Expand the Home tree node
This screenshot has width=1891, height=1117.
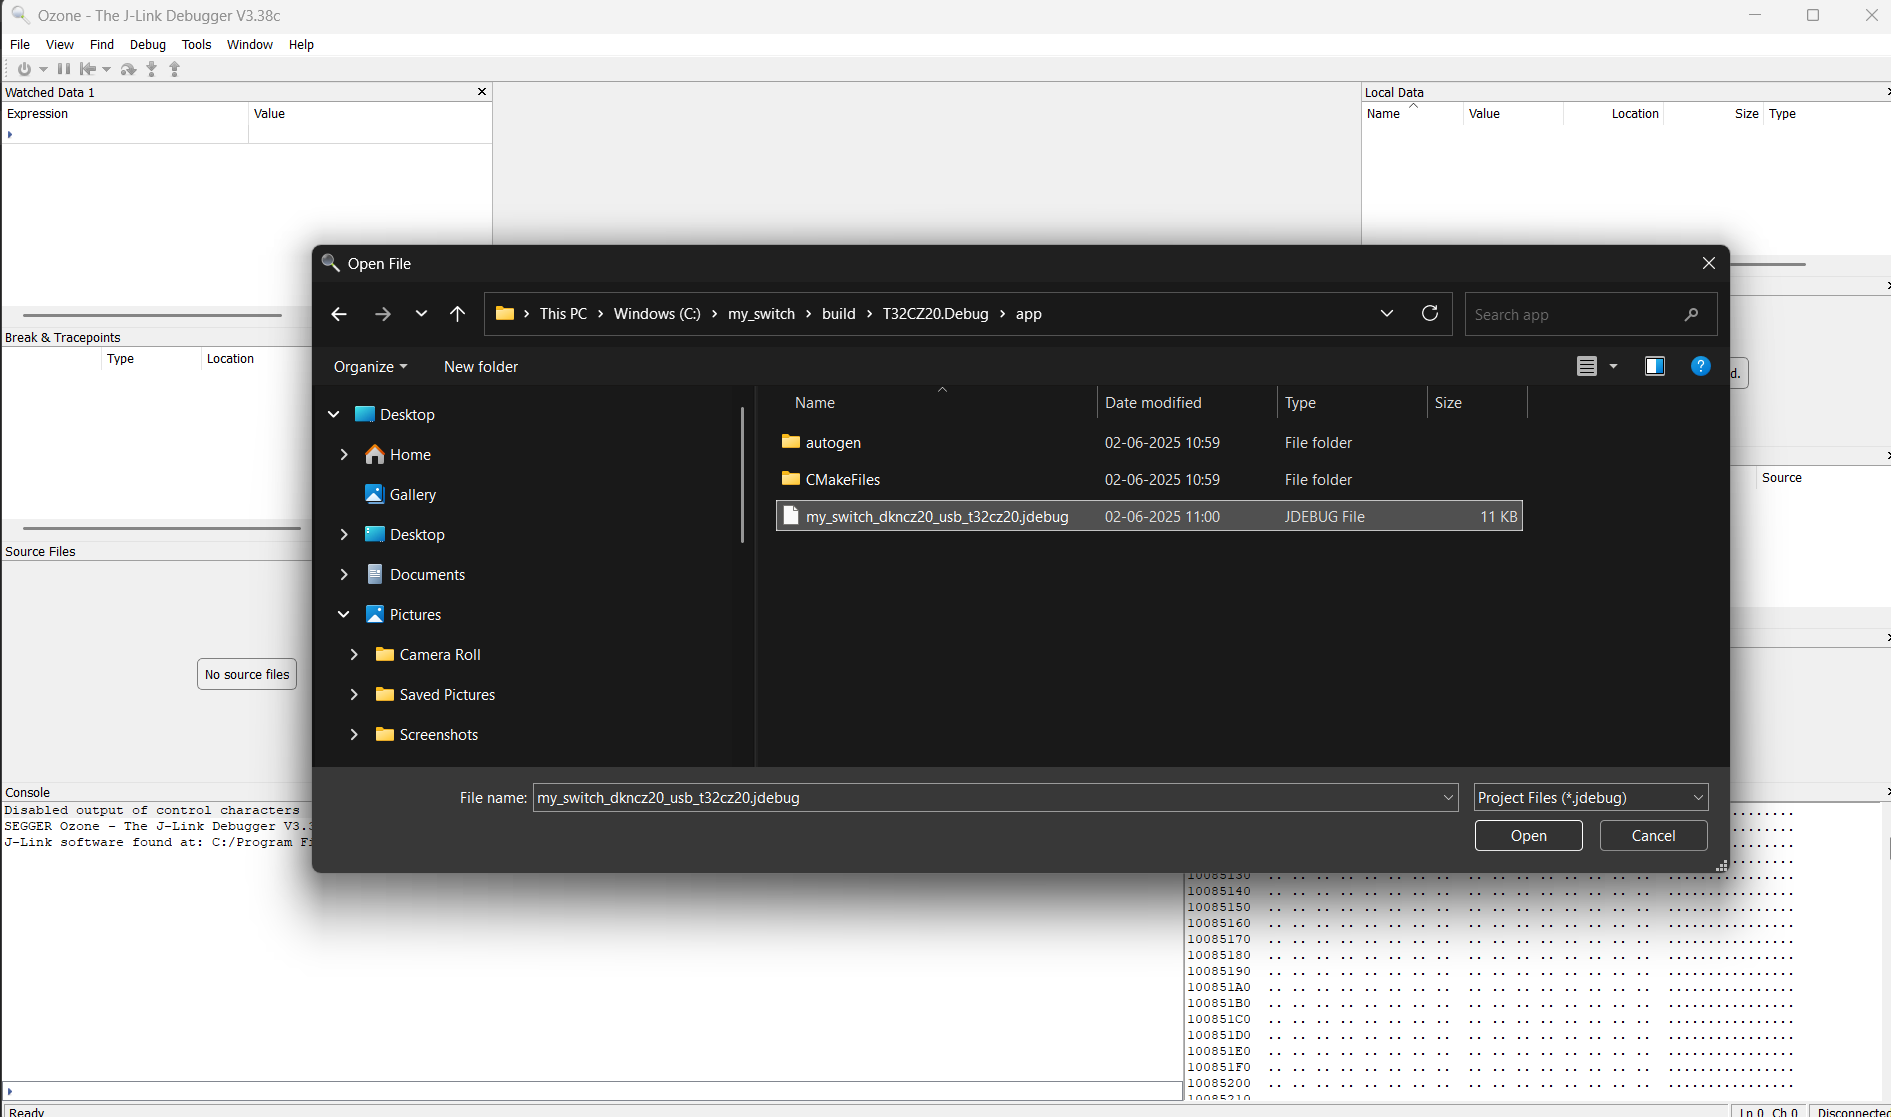pos(344,454)
